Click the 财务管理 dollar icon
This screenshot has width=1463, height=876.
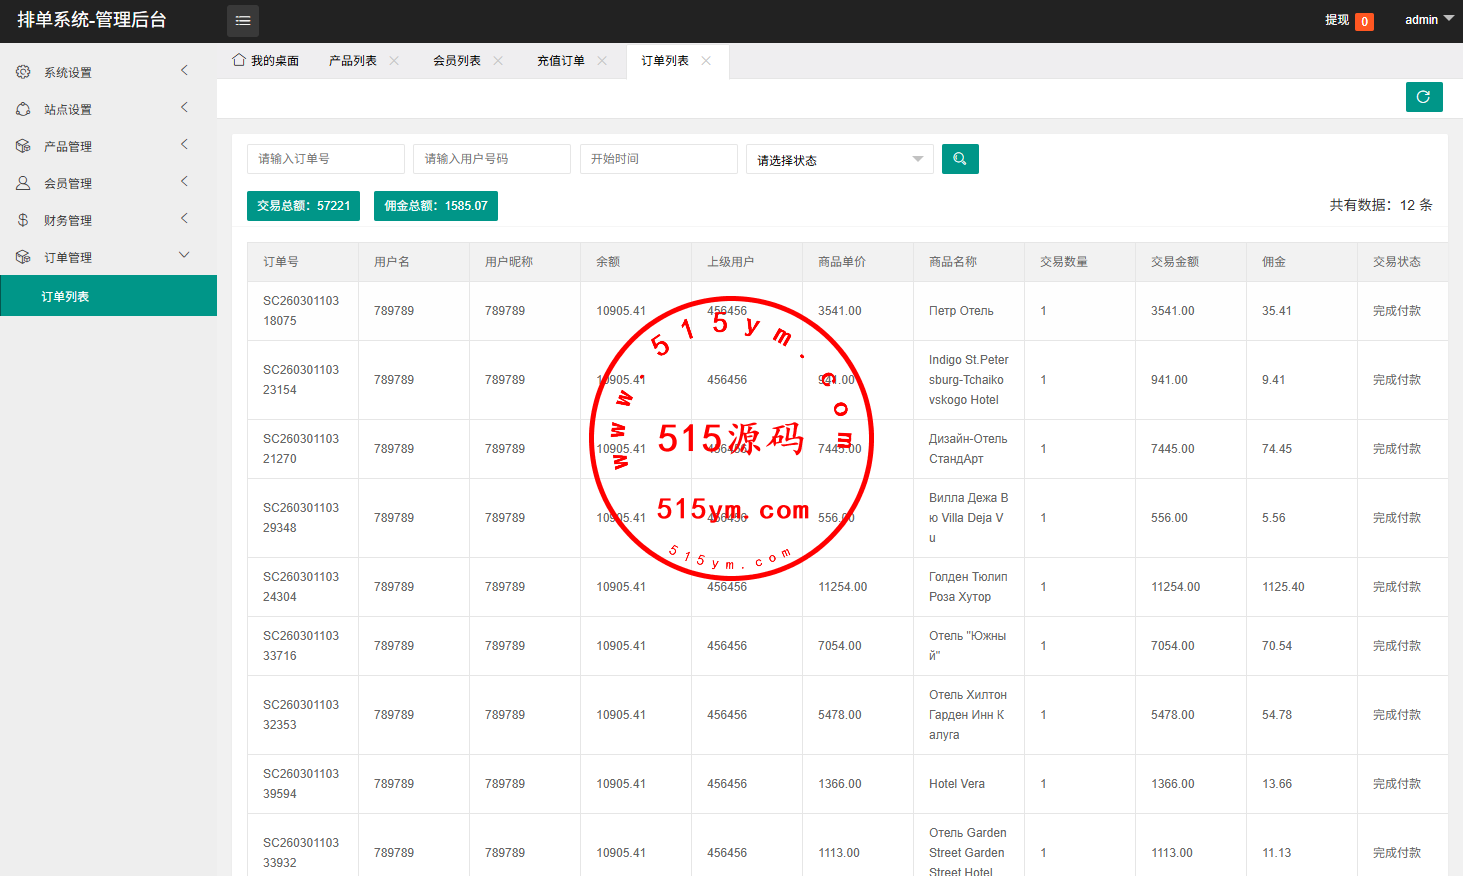pyautogui.click(x=23, y=220)
